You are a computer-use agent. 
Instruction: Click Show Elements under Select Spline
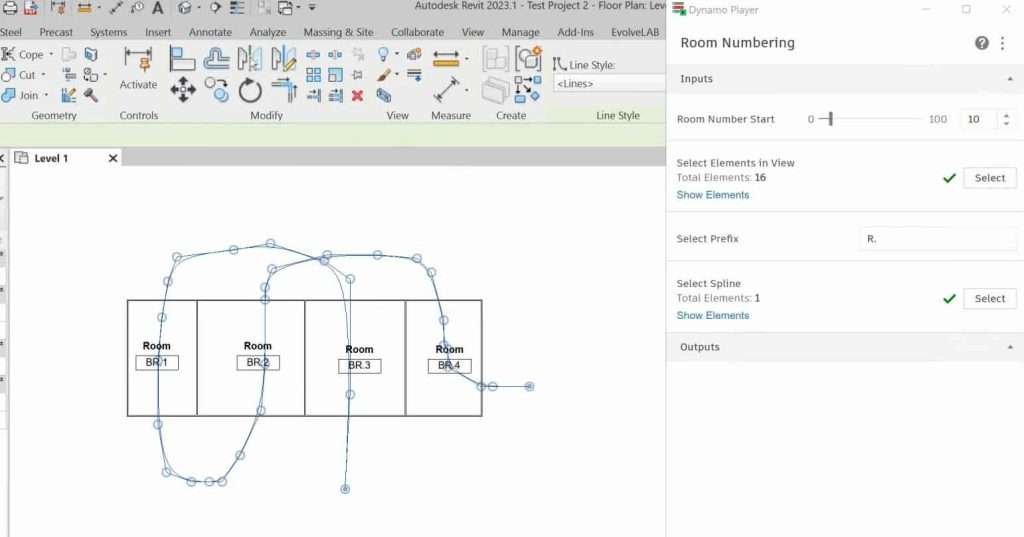pyautogui.click(x=712, y=316)
